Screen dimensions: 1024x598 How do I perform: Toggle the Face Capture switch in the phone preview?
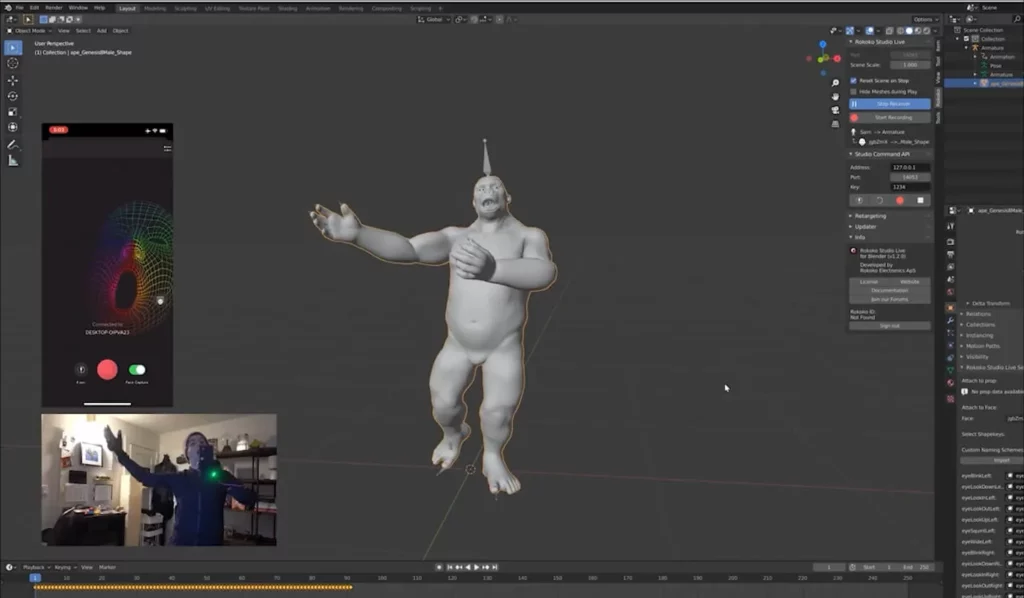138,370
